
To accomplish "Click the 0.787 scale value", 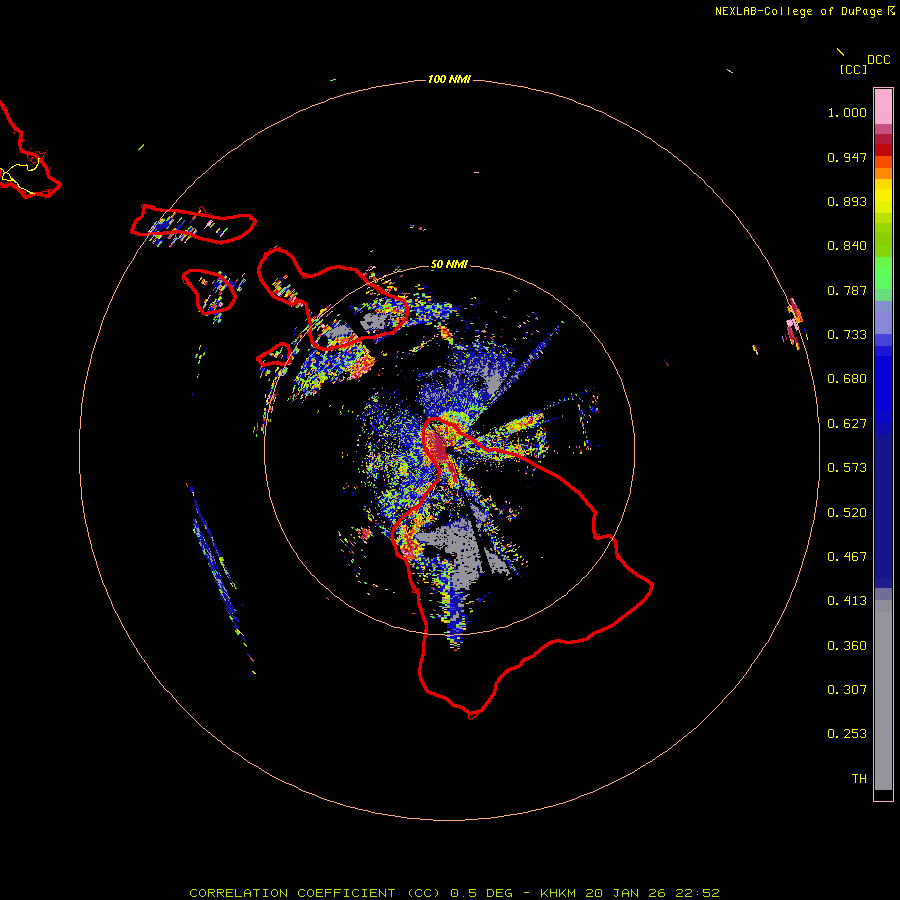I will coord(847,290).
